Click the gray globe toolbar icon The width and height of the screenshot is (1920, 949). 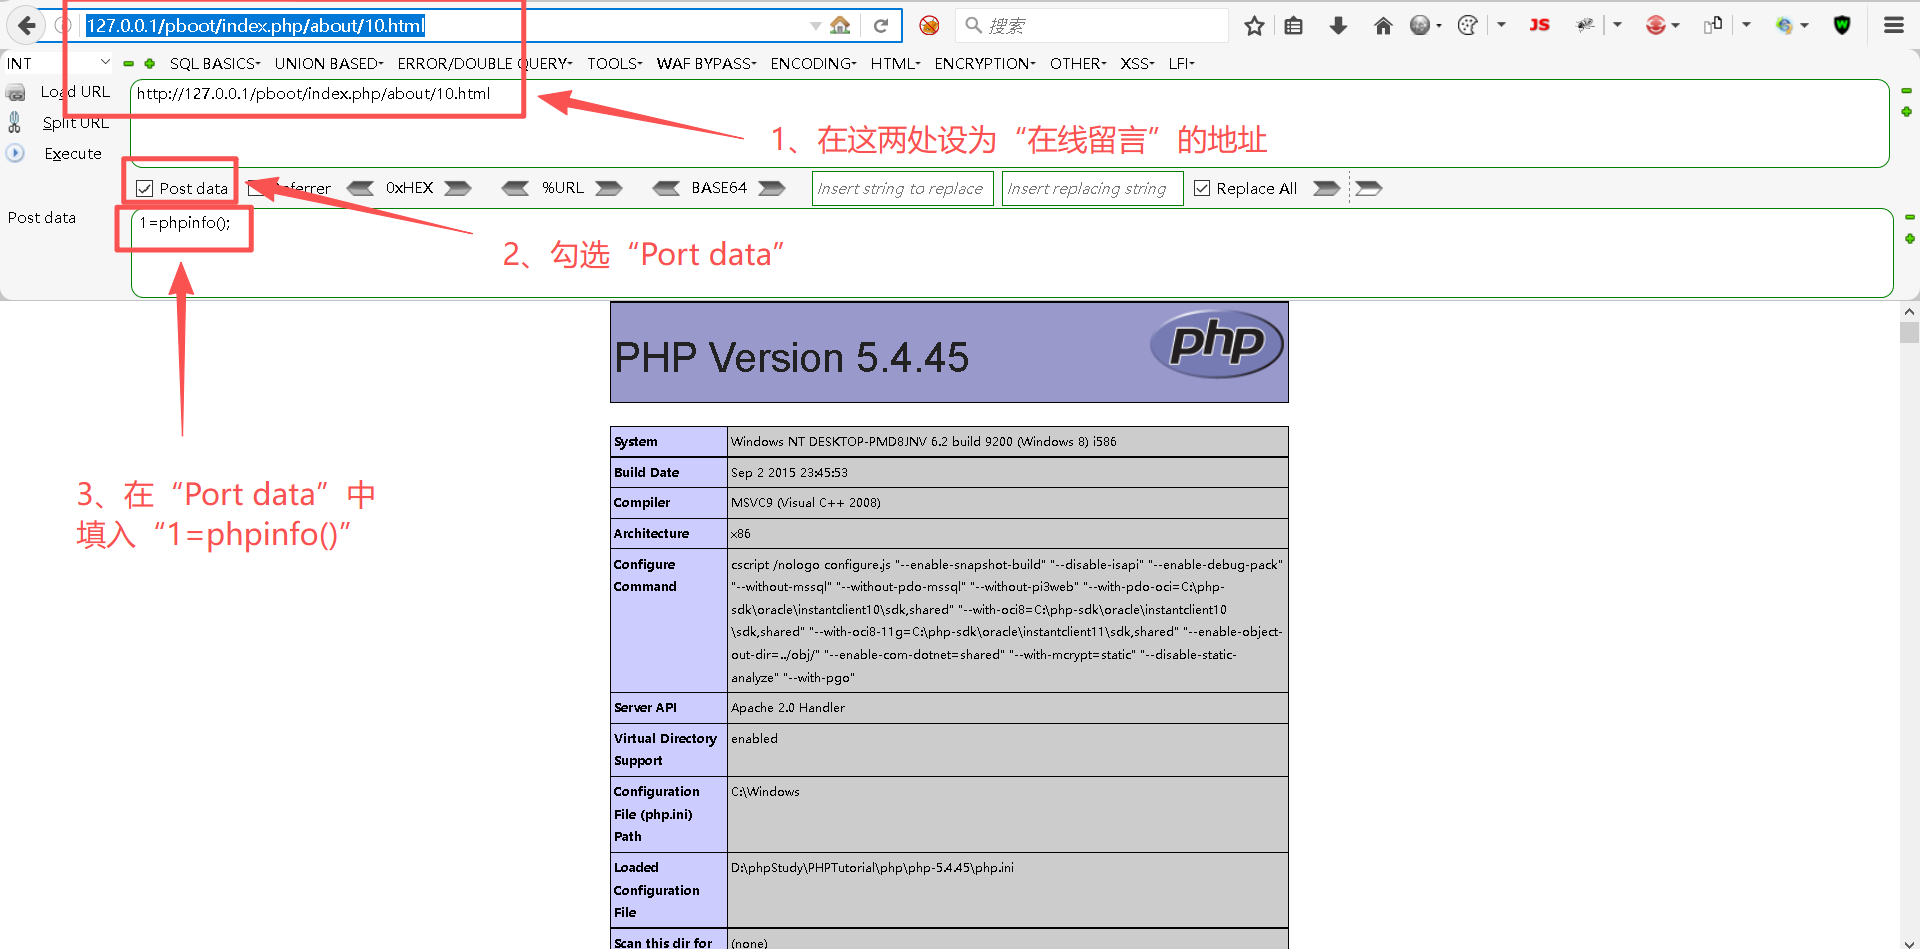pos(1420,26)
